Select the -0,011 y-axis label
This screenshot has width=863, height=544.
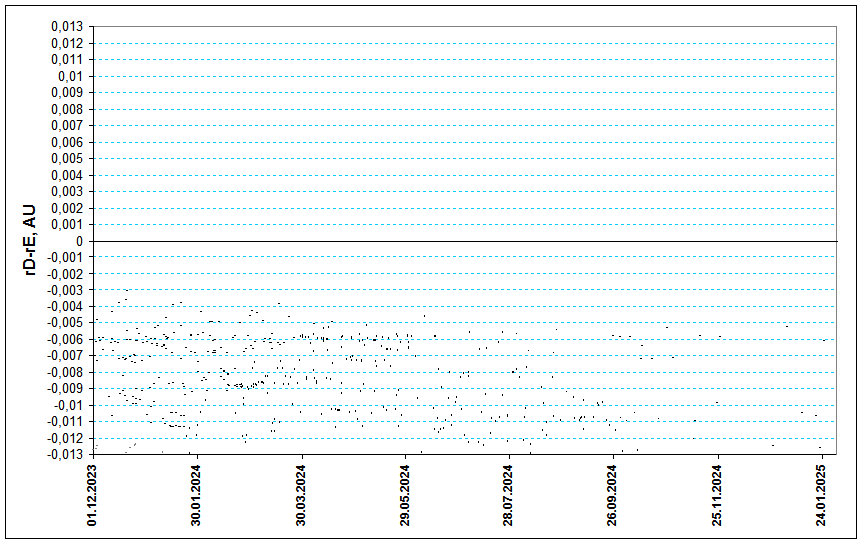click(x=65, y=422)
